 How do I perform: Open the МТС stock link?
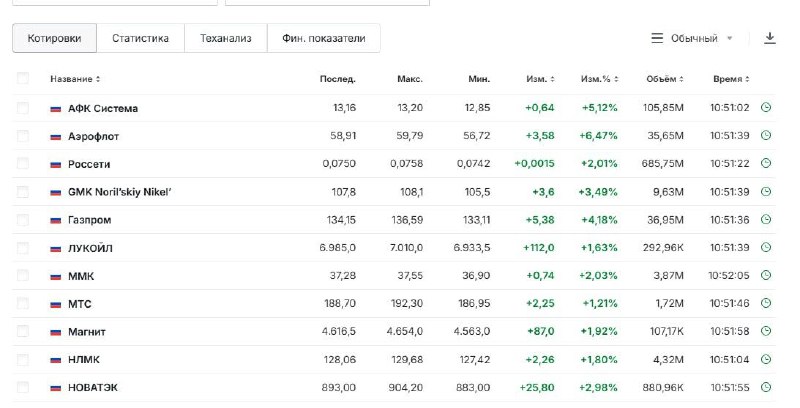(80, 304)
